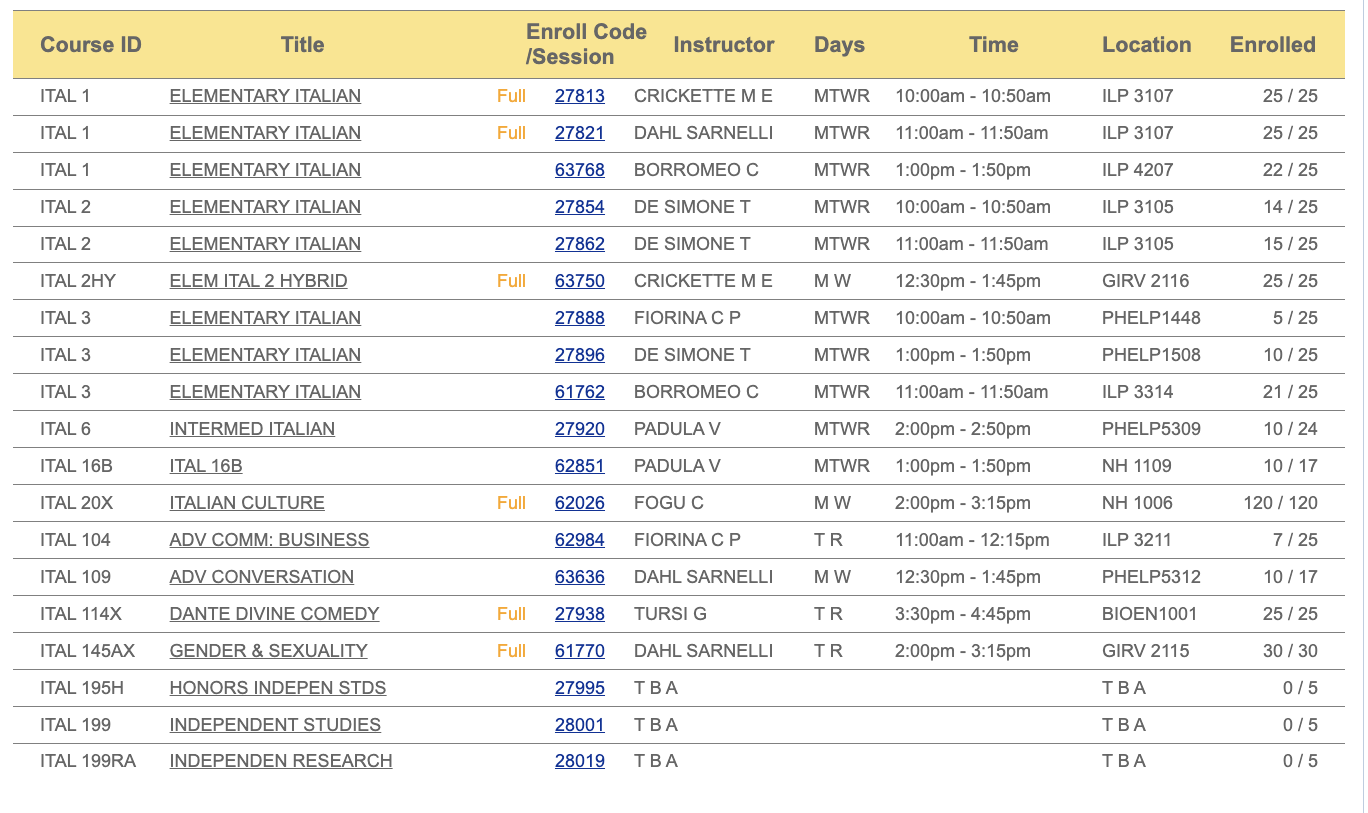Select course ID ITAL 195H
The image size is (1368, 813).
(x=83, y=688)
